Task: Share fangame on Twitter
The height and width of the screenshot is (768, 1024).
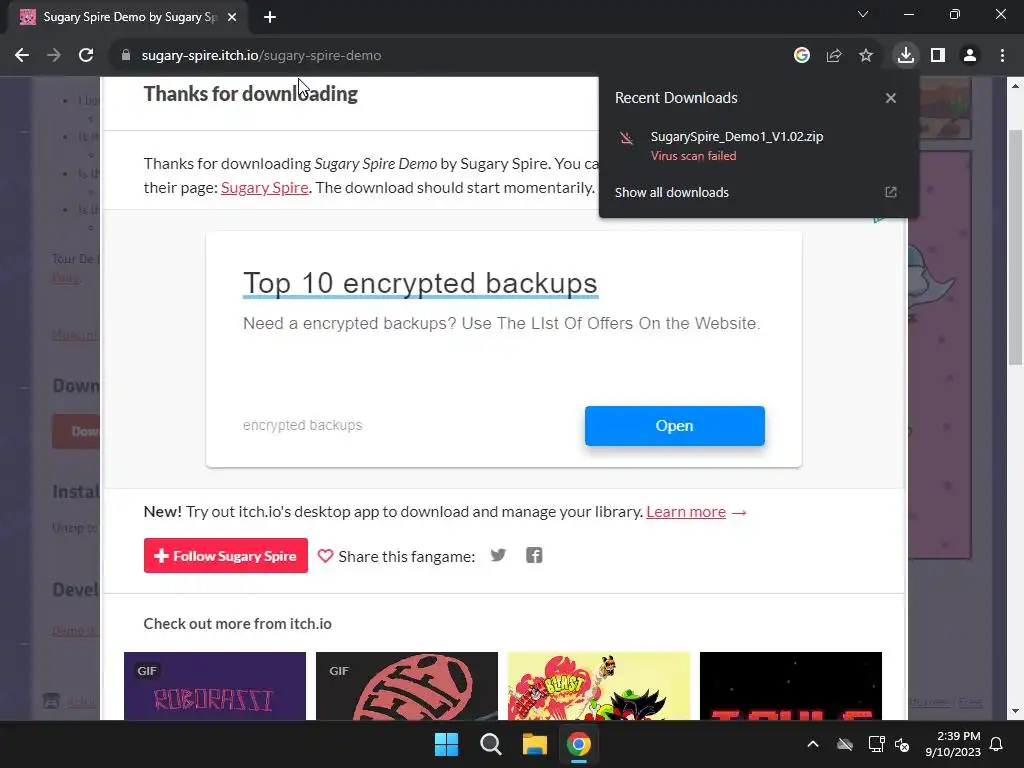Action: point(498,555)
